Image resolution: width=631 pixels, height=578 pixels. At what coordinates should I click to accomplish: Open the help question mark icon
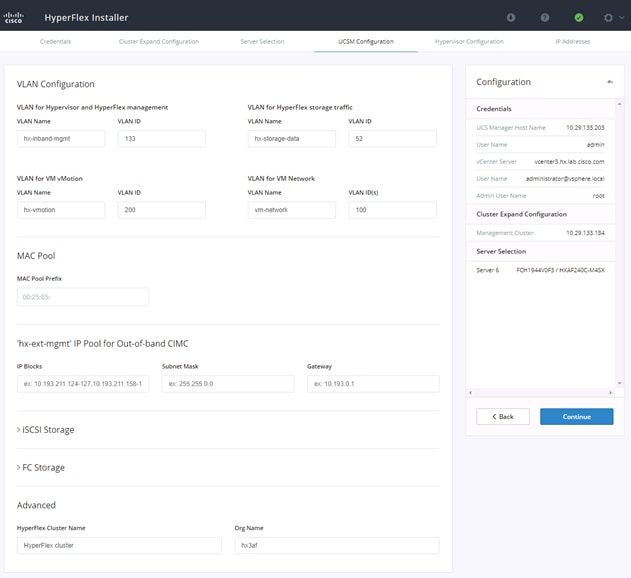[x=544, y=17]
